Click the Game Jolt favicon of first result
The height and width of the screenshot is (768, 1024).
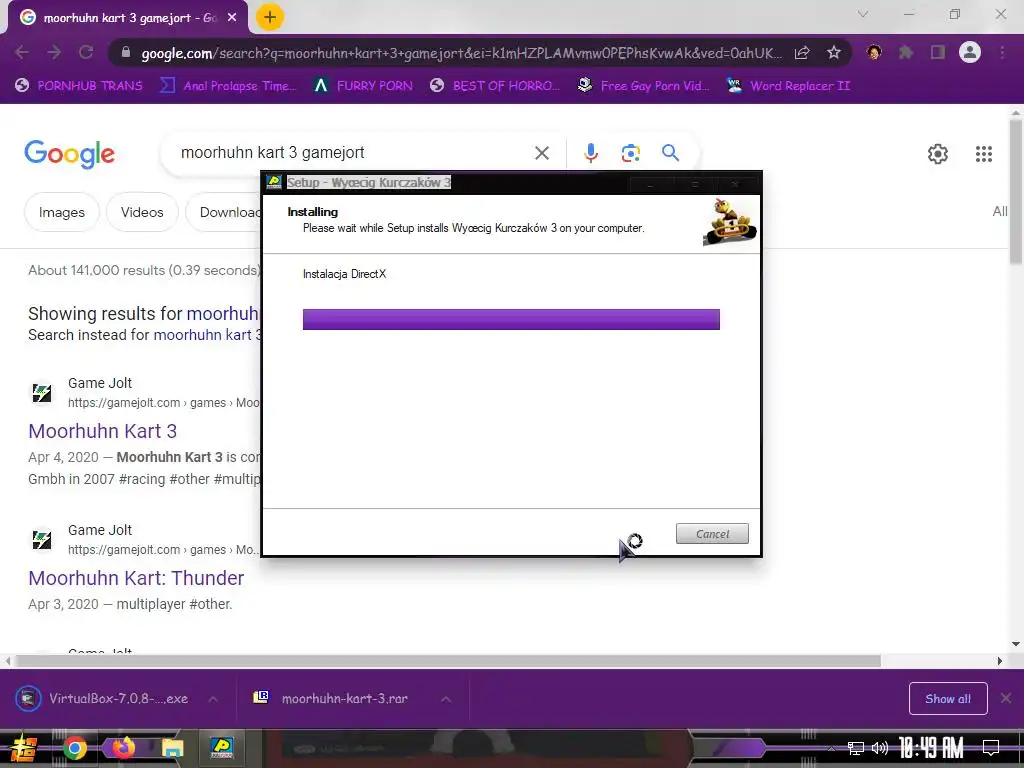coord(42,392)
